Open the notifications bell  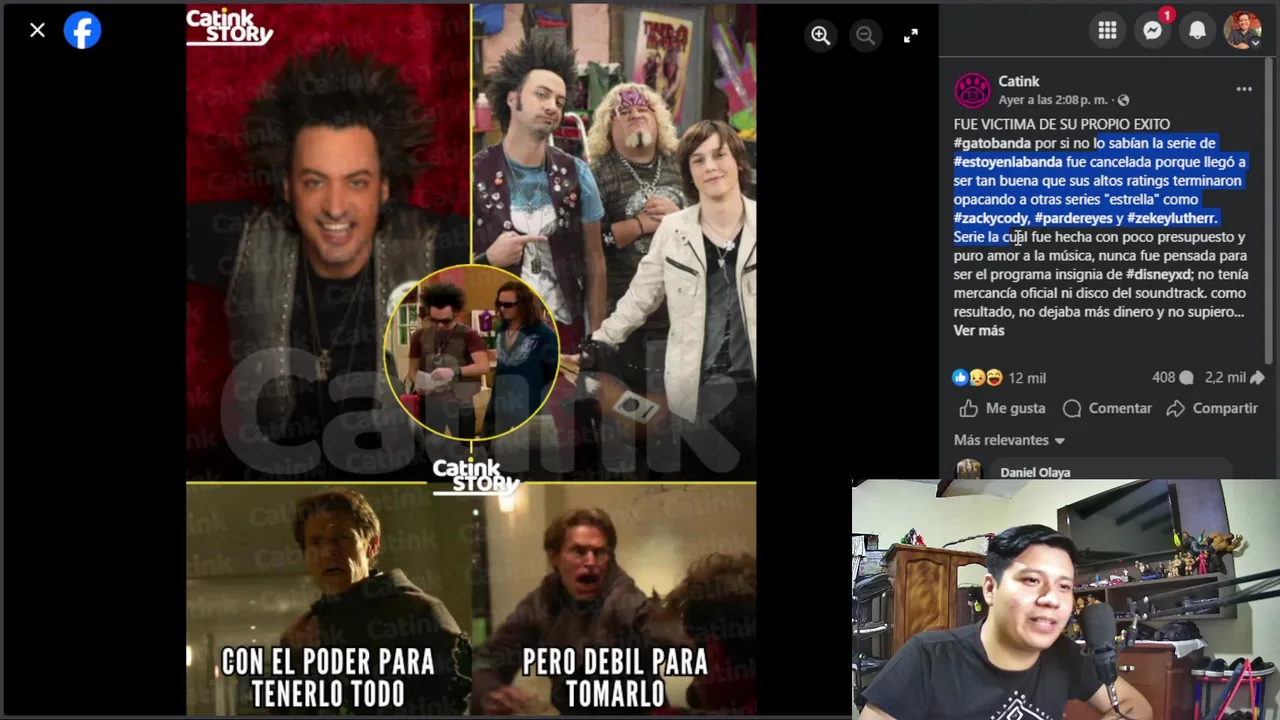(1198, 31)
